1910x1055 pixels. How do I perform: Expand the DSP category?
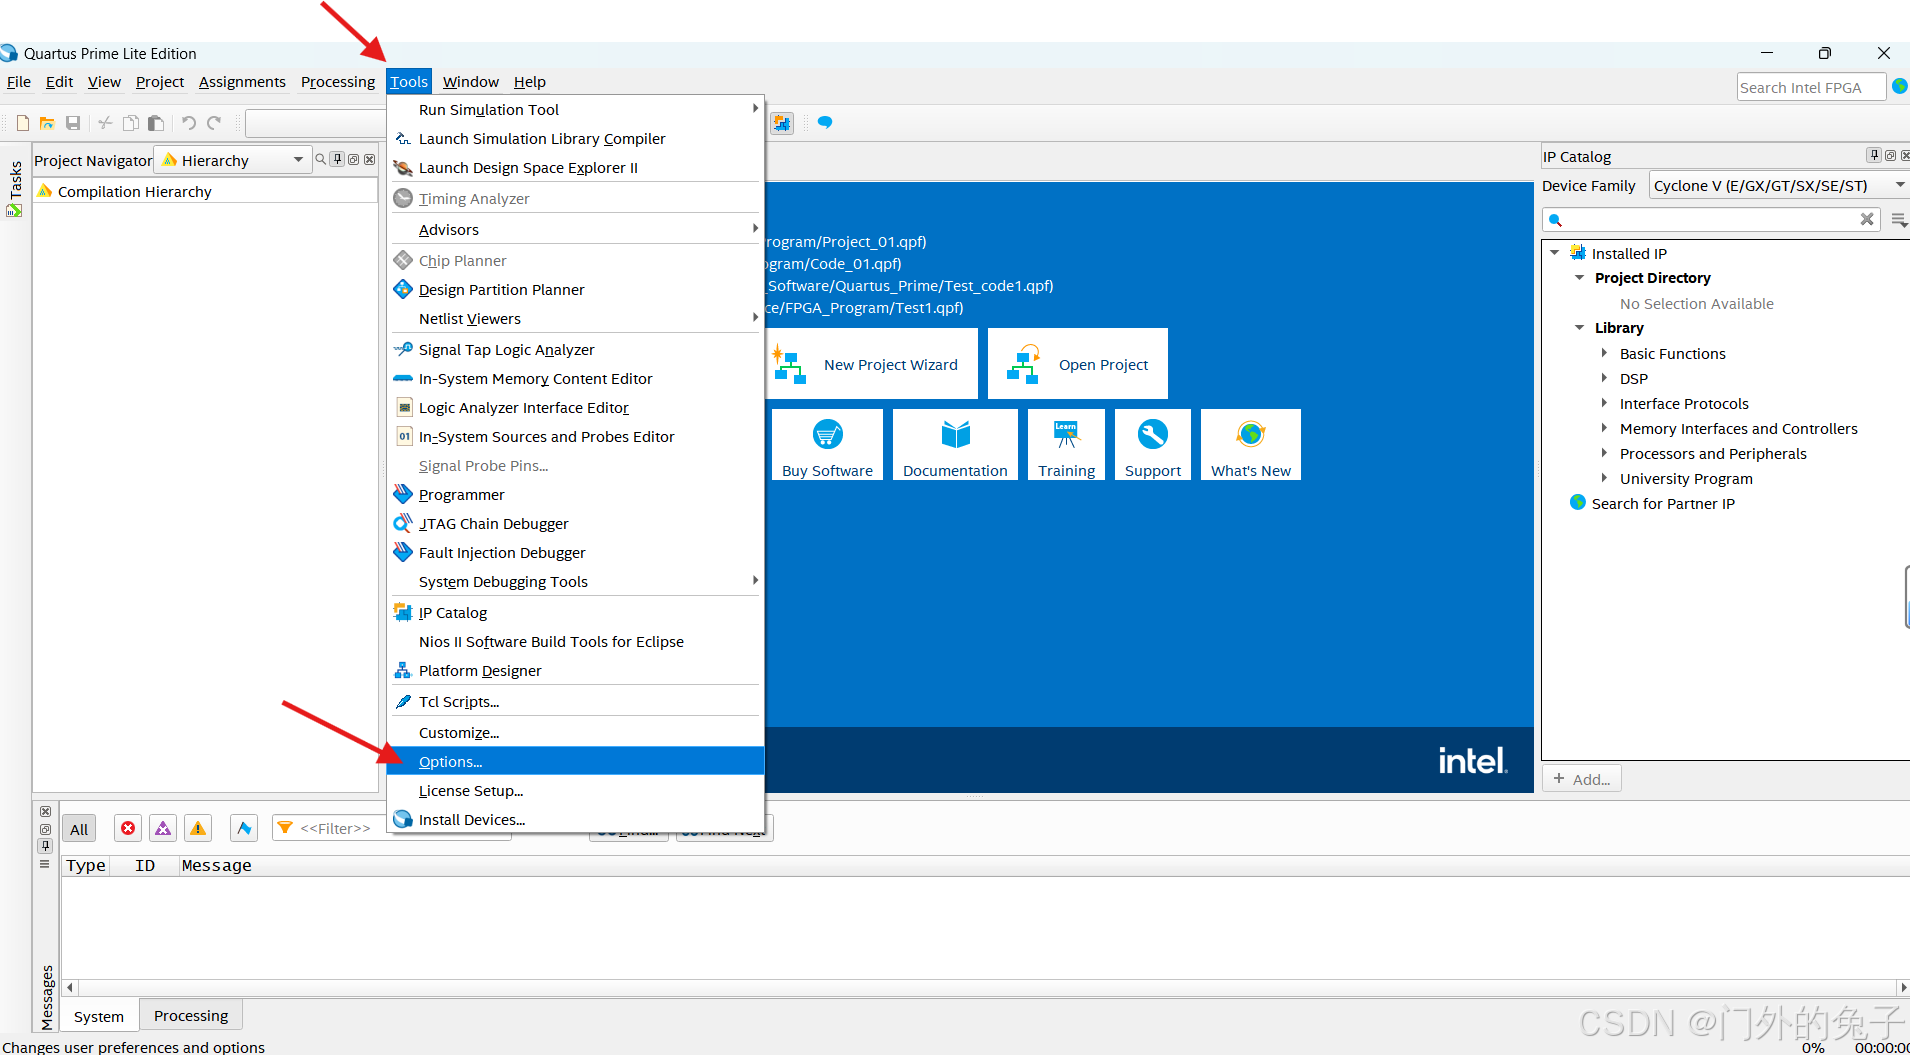(x=1604, y=378)
